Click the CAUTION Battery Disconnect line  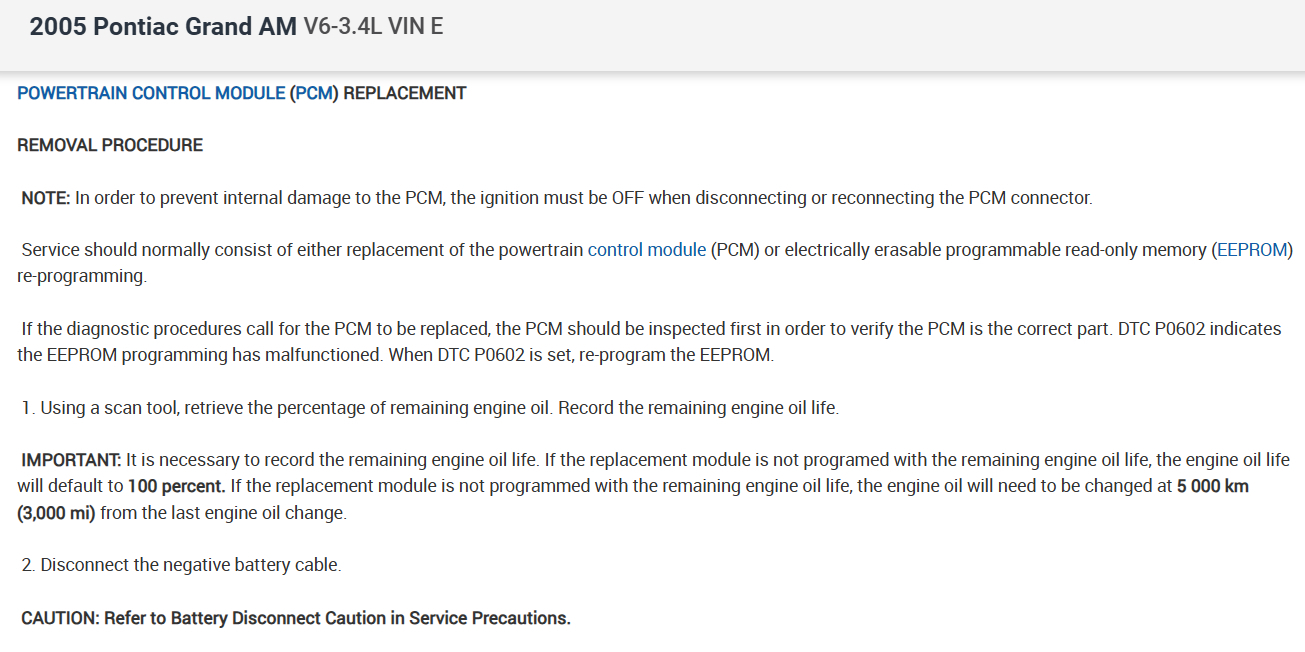coord(296,618)
